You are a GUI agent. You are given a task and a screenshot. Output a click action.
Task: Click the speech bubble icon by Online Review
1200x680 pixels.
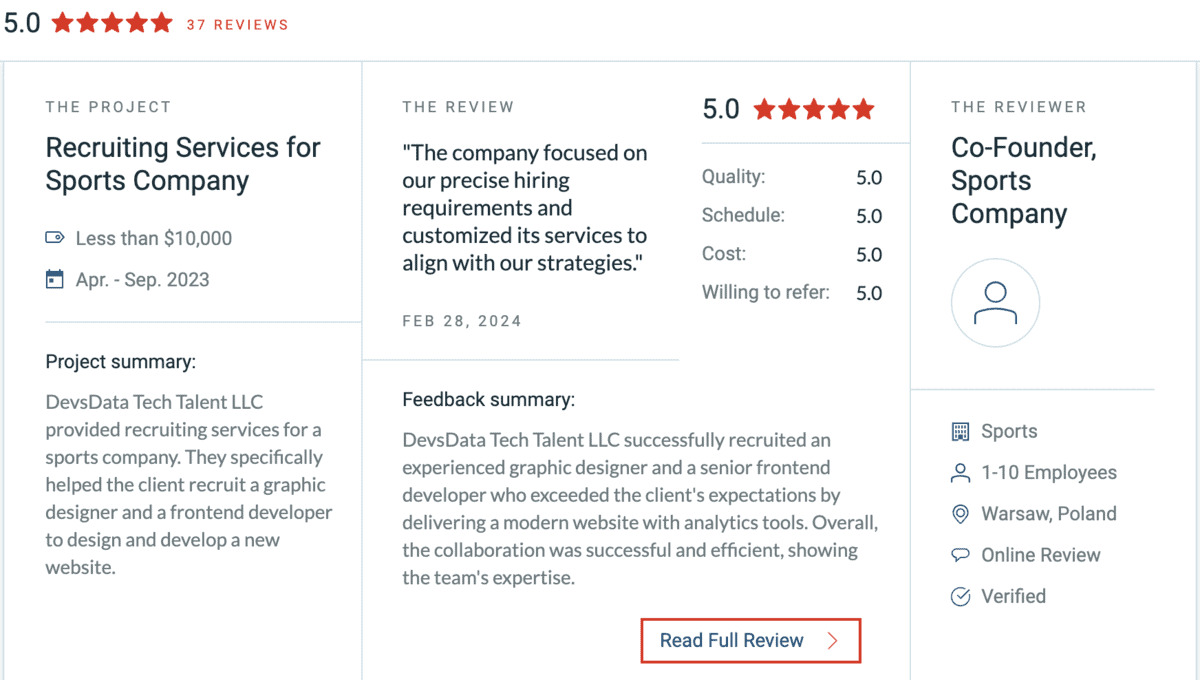click(960, 555)
